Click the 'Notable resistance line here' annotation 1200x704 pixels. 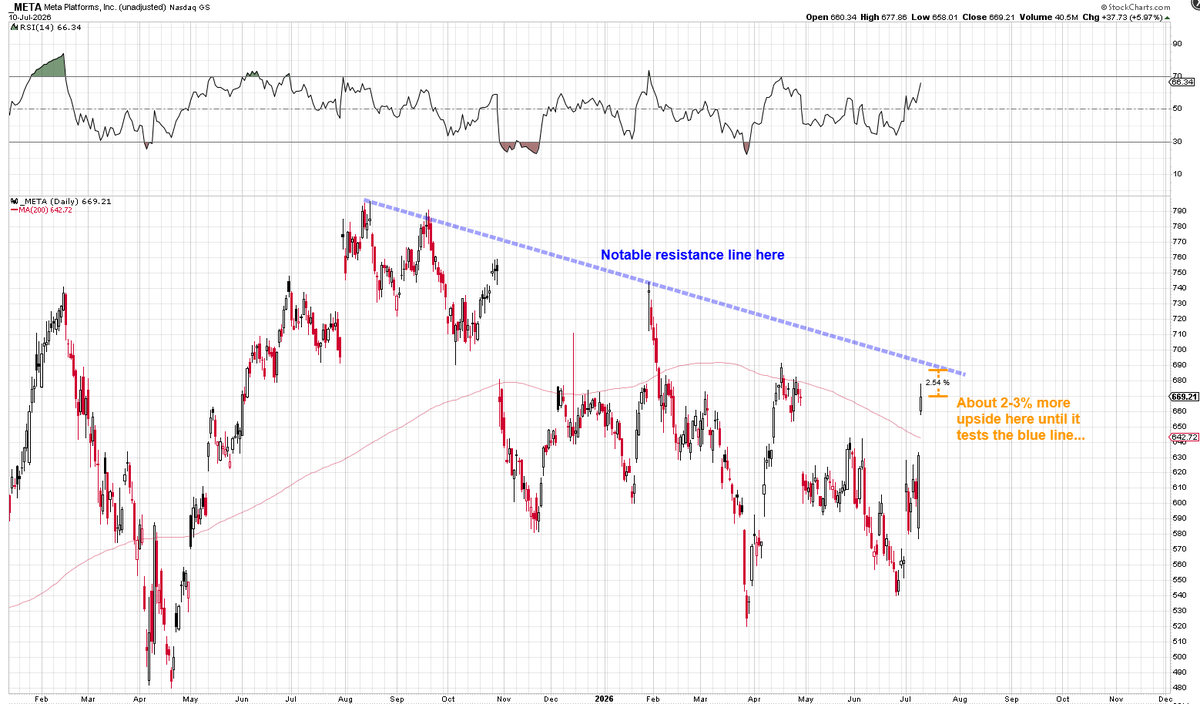tap(692, 255)
